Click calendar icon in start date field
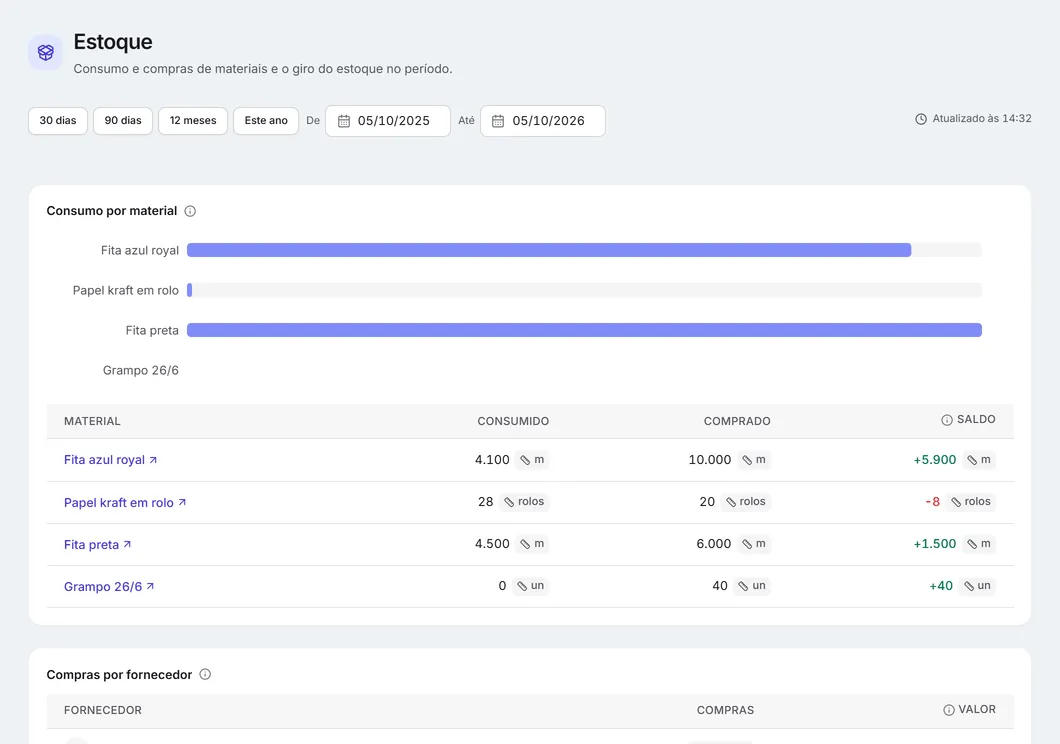This screenshot has height=744, width=1060. [x=344, y=121]
